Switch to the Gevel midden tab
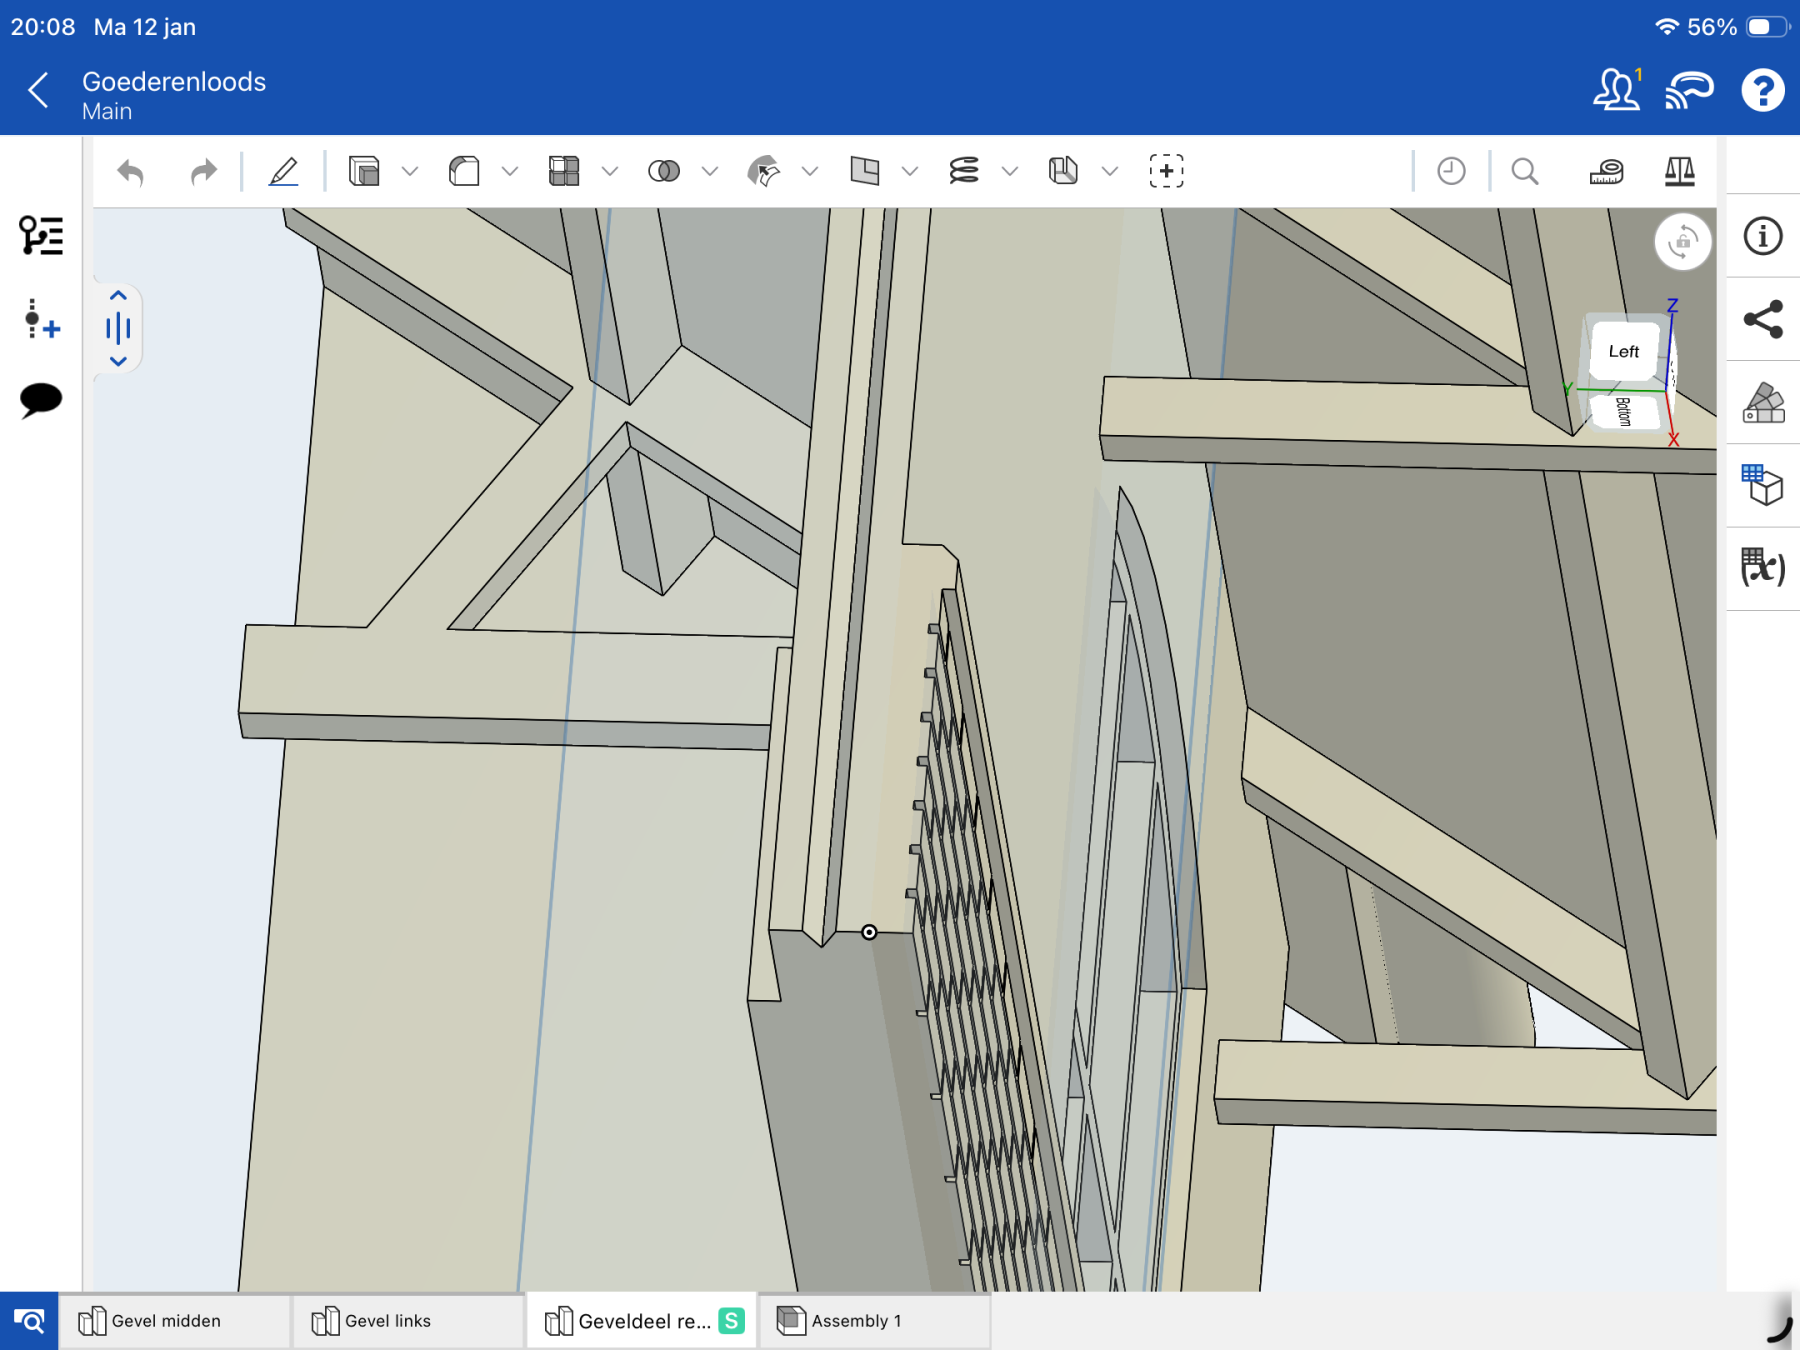The image size is (1800, 1350). [x=166, y=1321]
